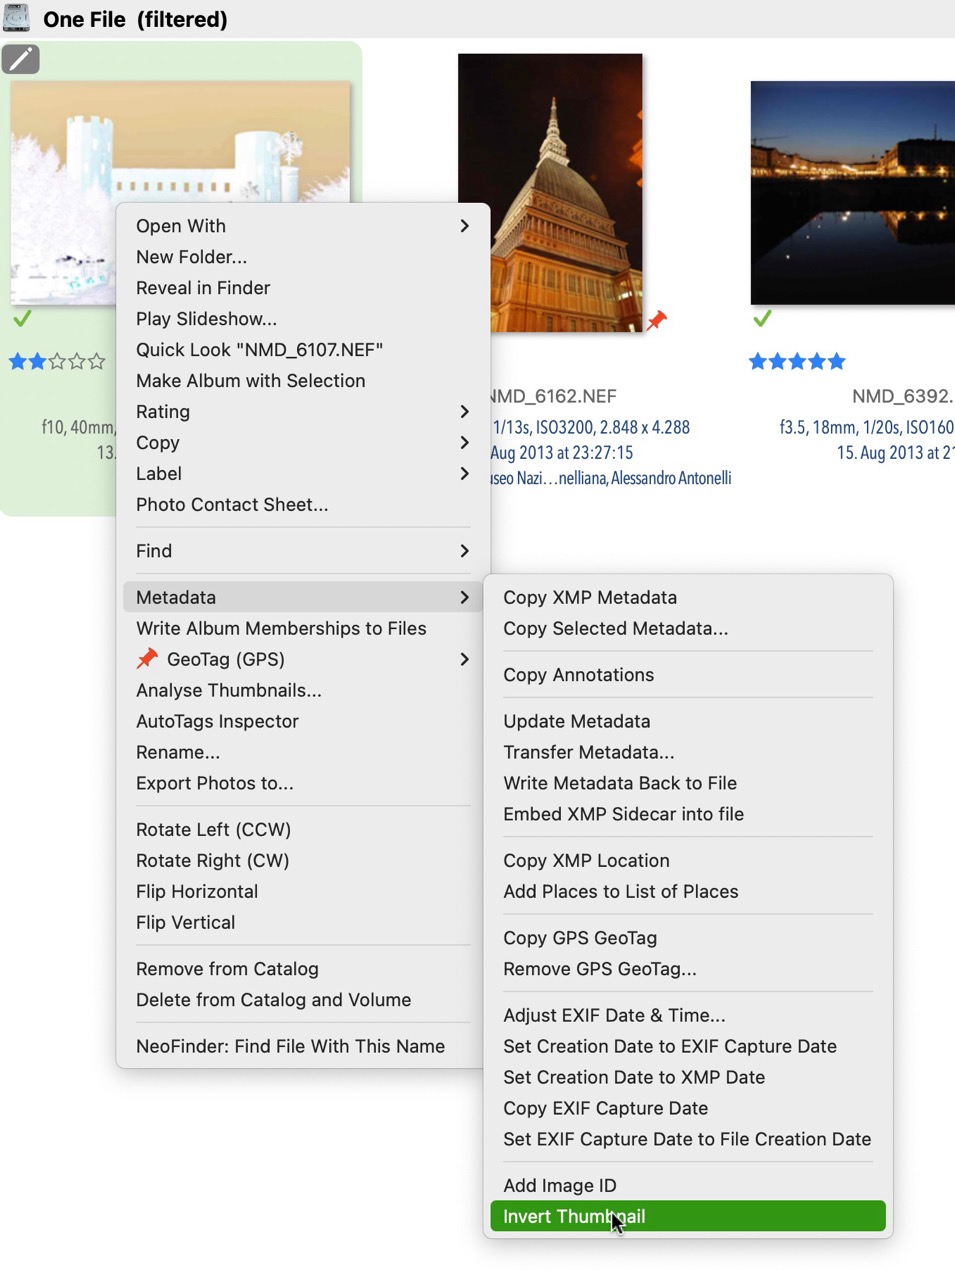The image size is (955, 1280).
Task: Click green checkmark under the night river photo
Action: pyautogui.click(x=762, y=319)
